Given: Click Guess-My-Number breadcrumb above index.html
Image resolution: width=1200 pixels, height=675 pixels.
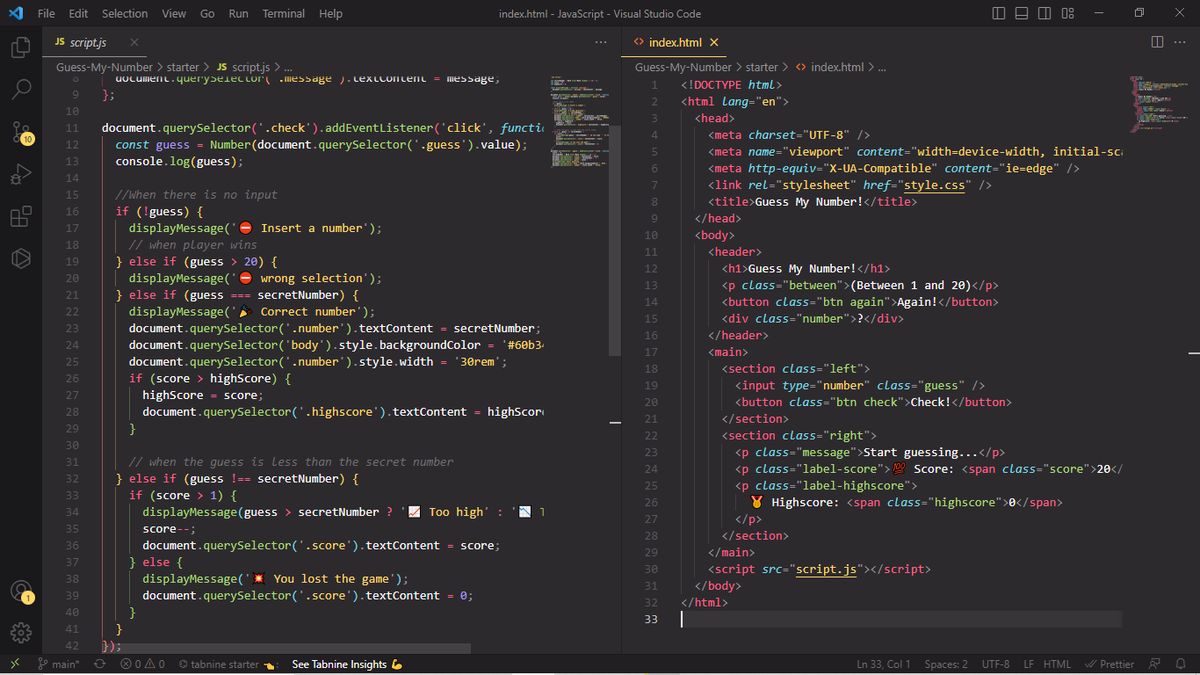Looking at the screenshot, I should [683, 67].
